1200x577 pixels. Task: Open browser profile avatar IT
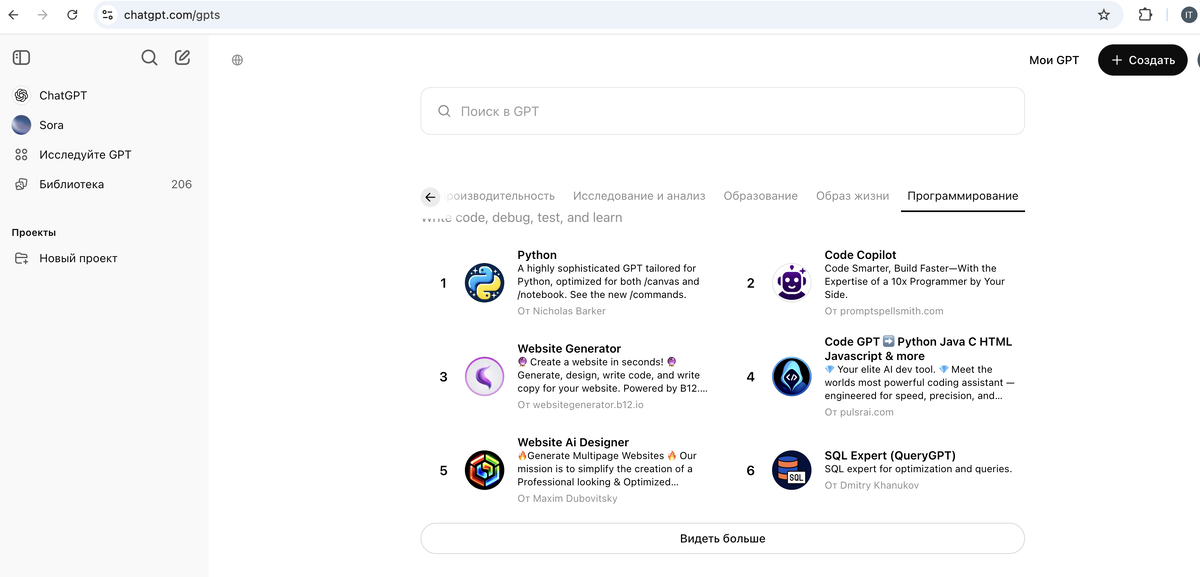(1187, 15)
